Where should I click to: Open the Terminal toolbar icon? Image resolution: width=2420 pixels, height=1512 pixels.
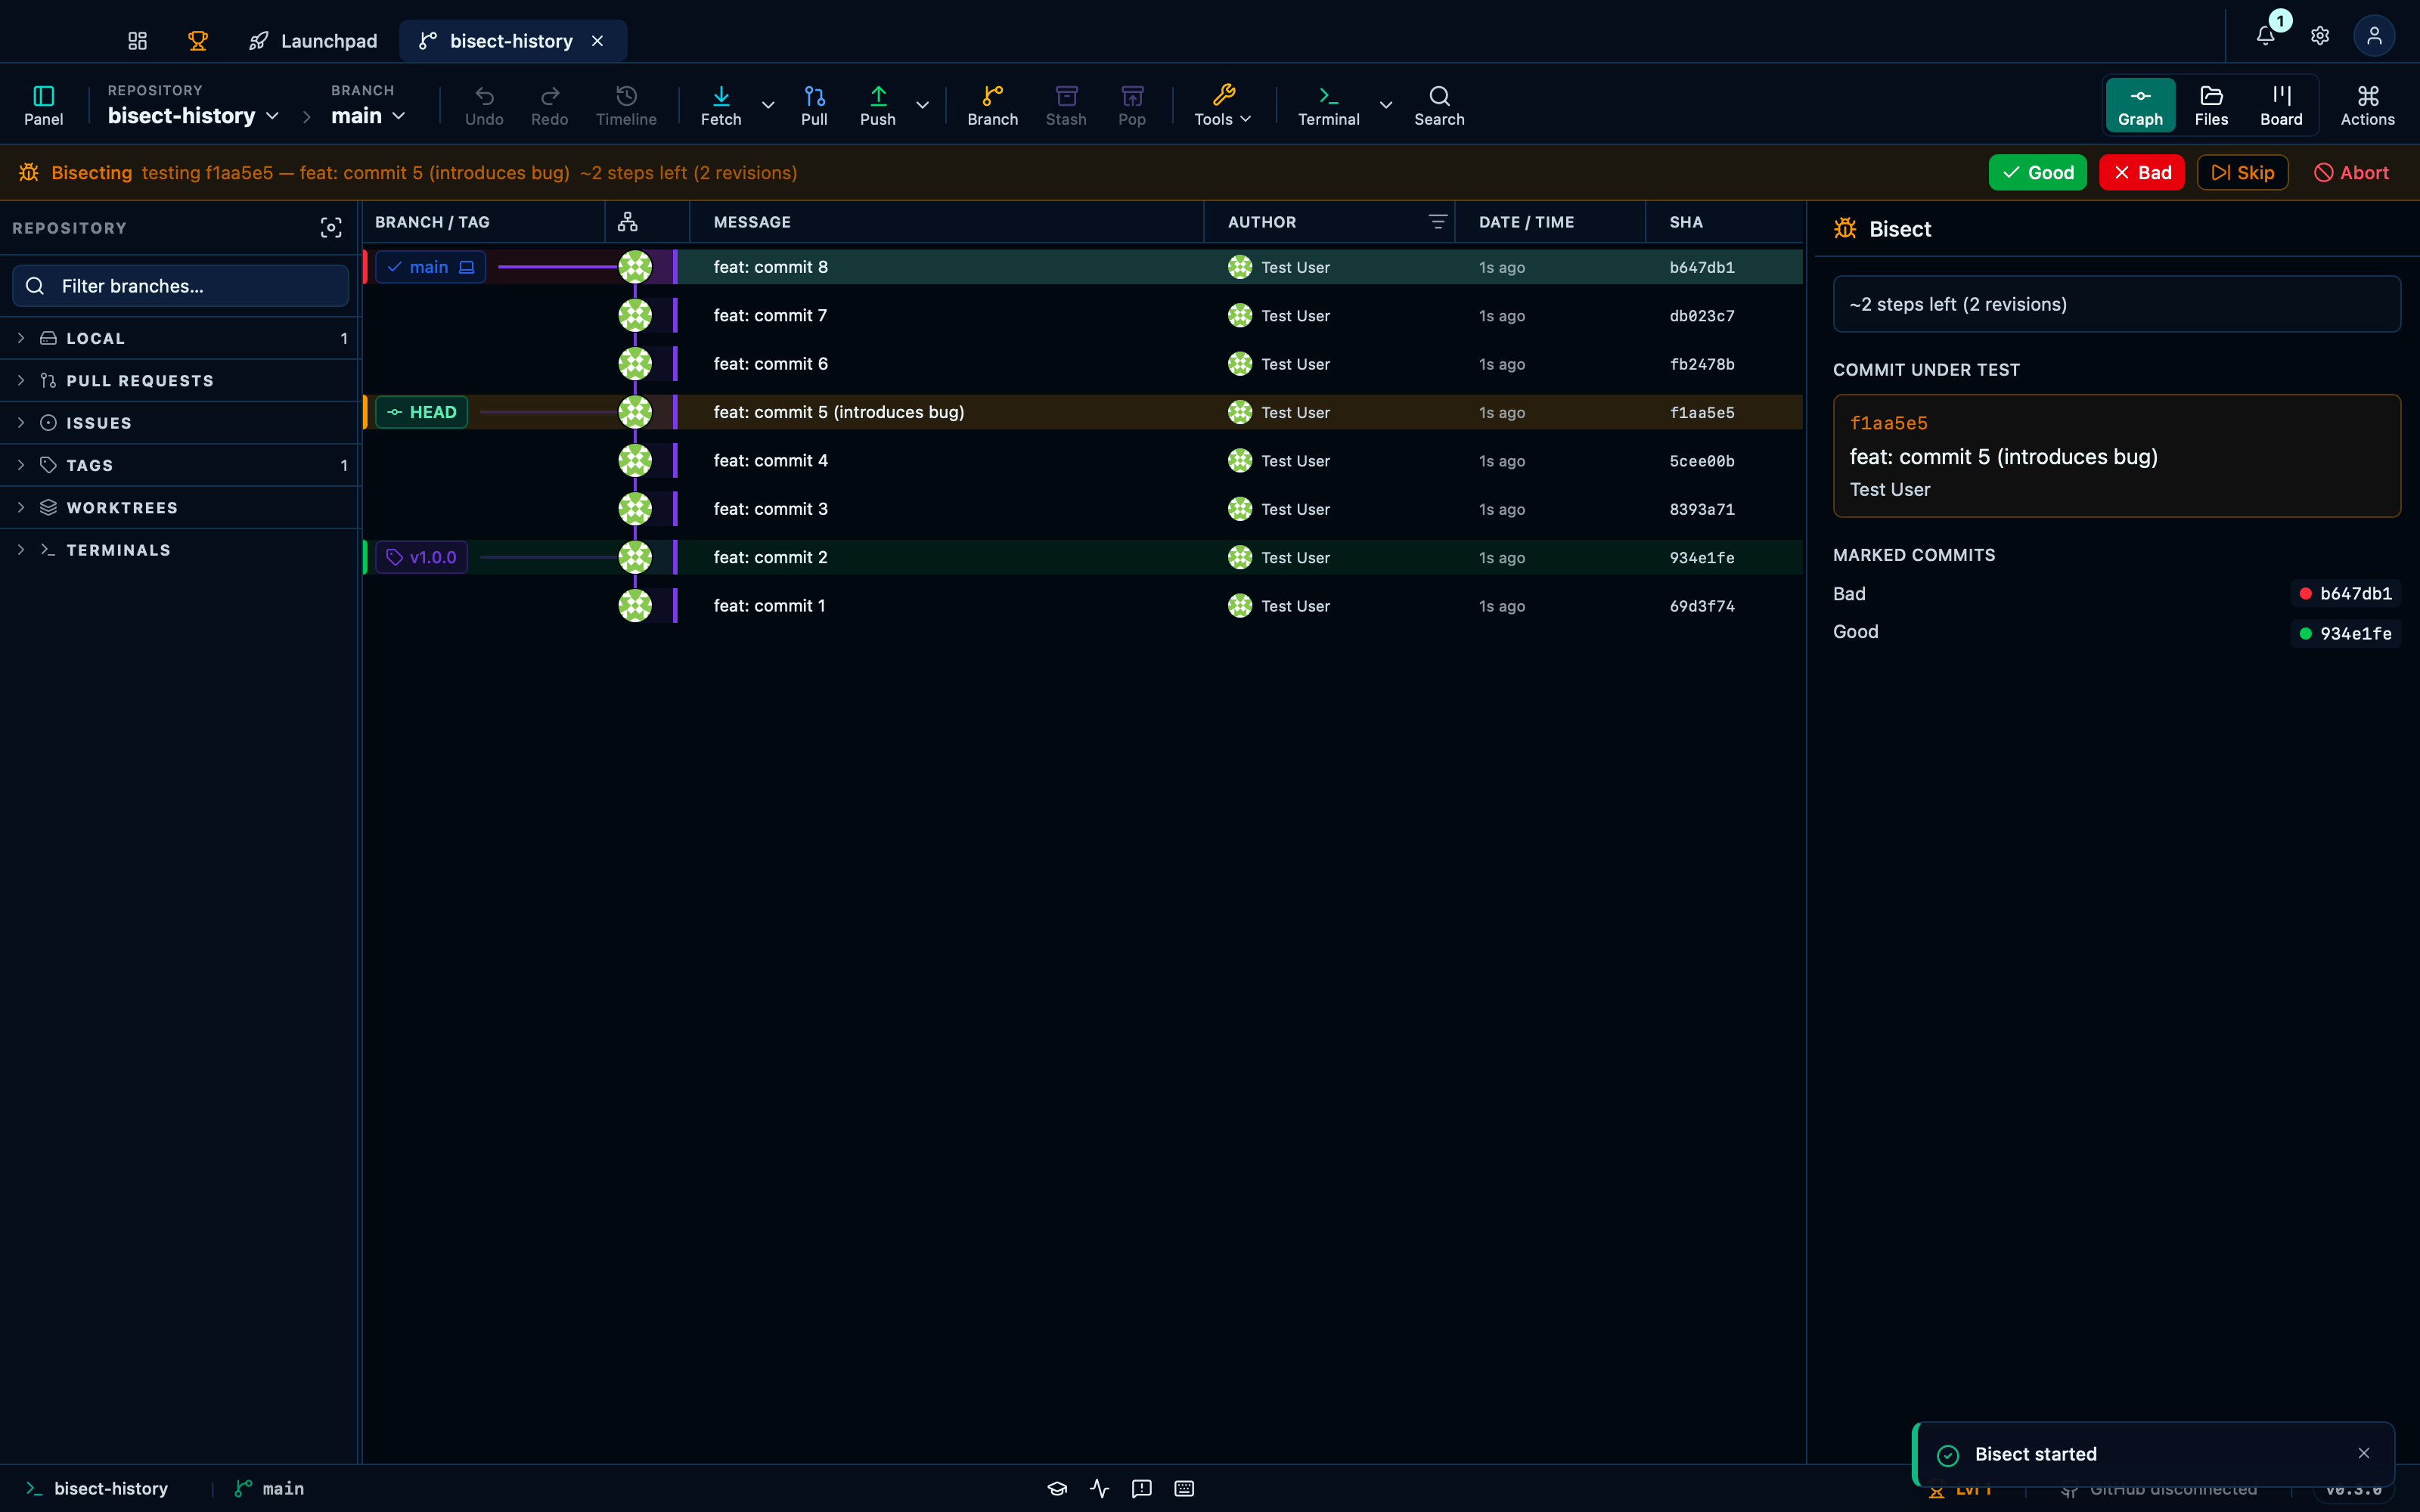pyautogui.click(x=1328, y=105)
